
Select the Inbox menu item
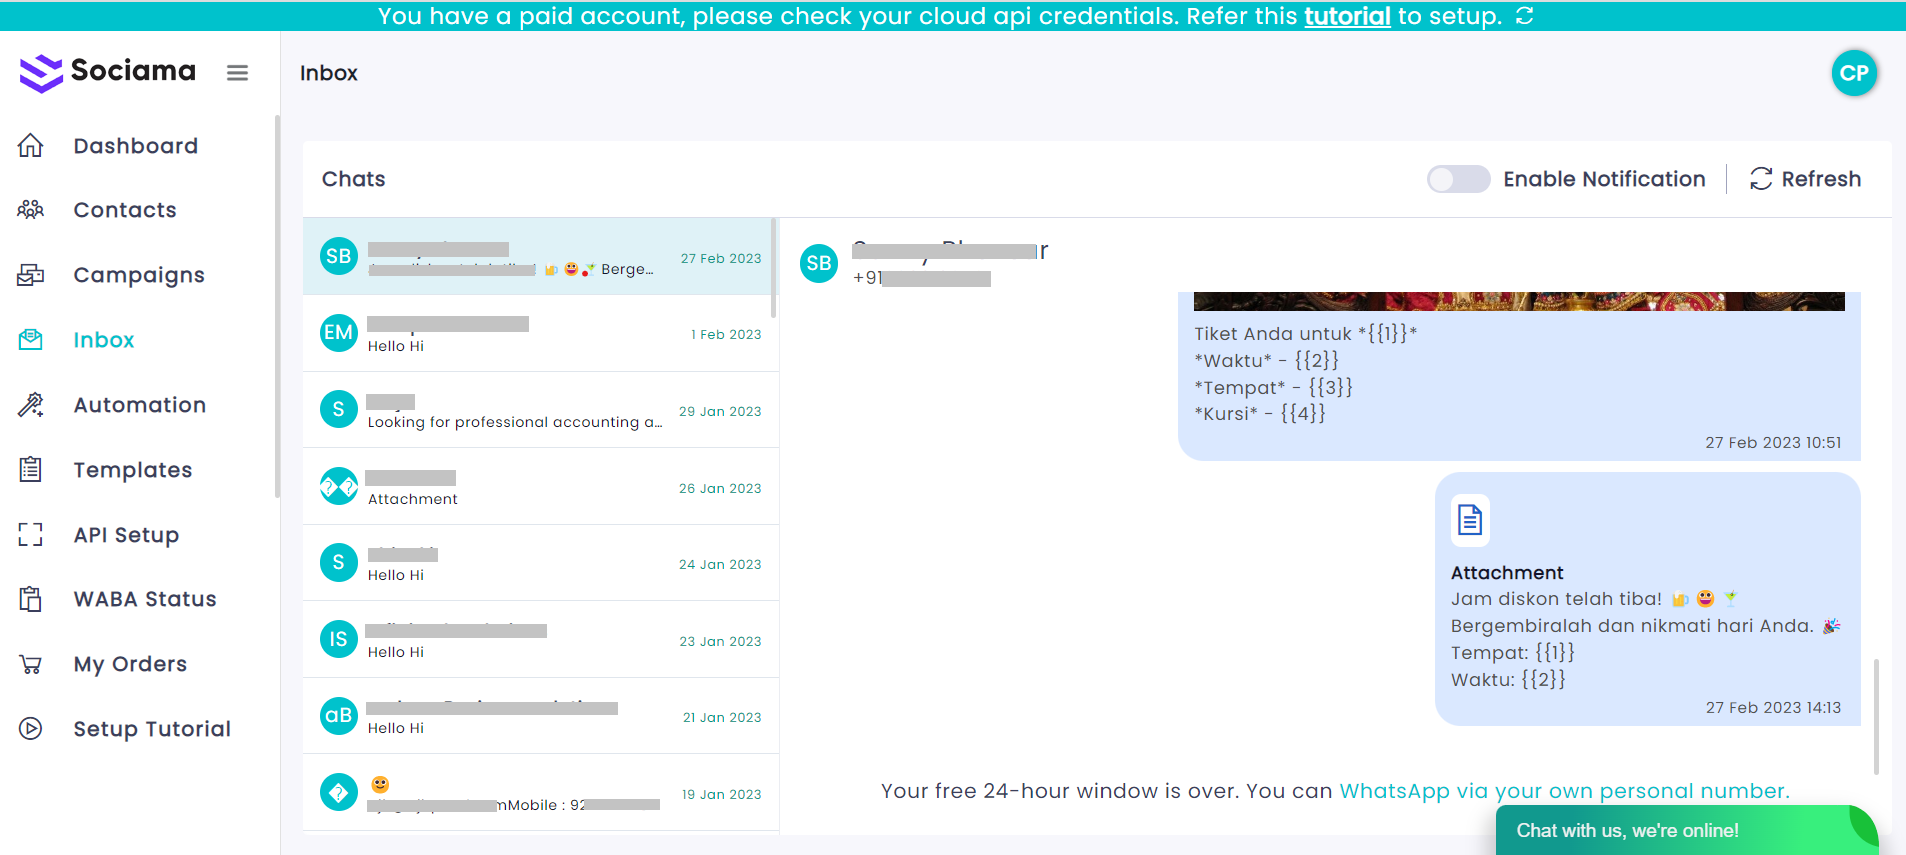coord(103,340)
